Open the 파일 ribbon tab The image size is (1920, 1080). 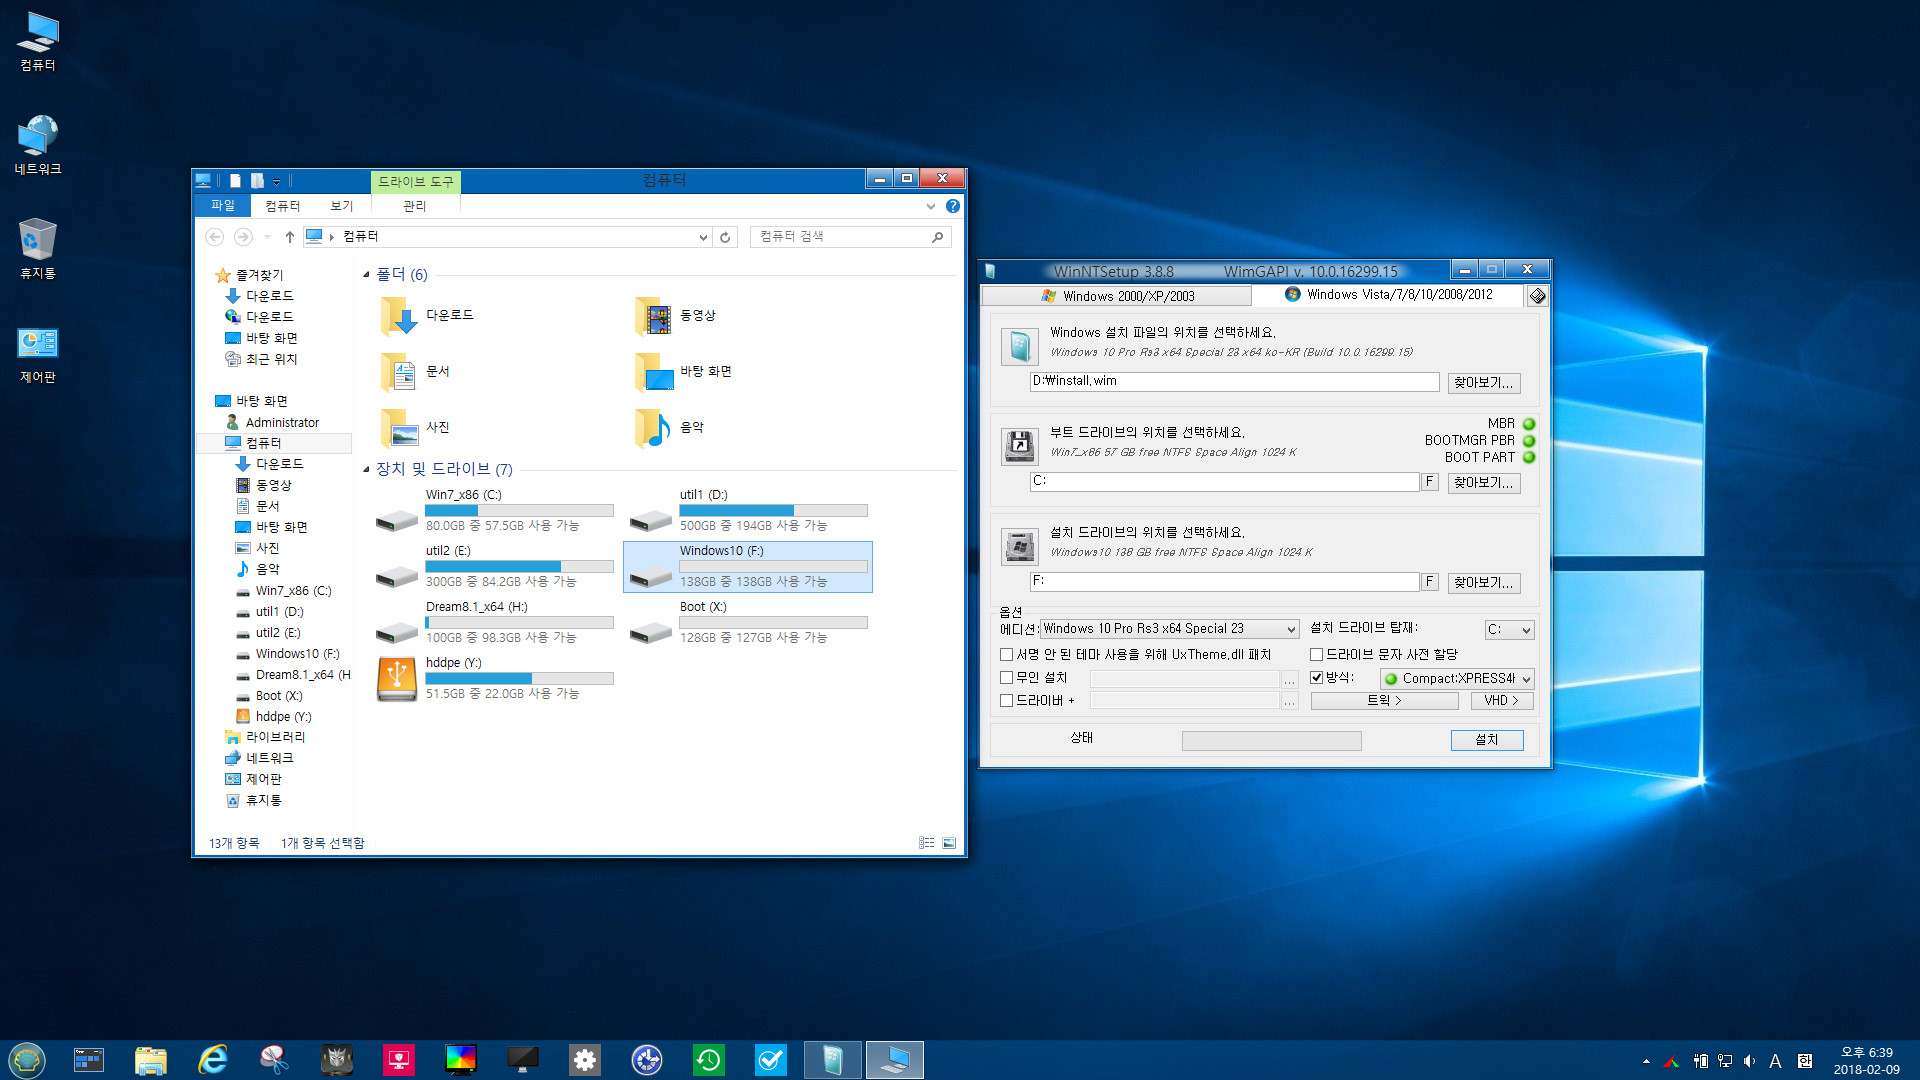(222, 206)
